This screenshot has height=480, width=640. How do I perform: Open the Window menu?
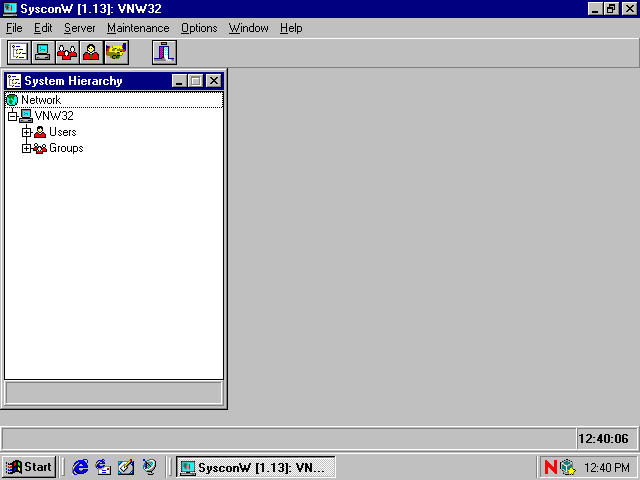pos(249,28)
